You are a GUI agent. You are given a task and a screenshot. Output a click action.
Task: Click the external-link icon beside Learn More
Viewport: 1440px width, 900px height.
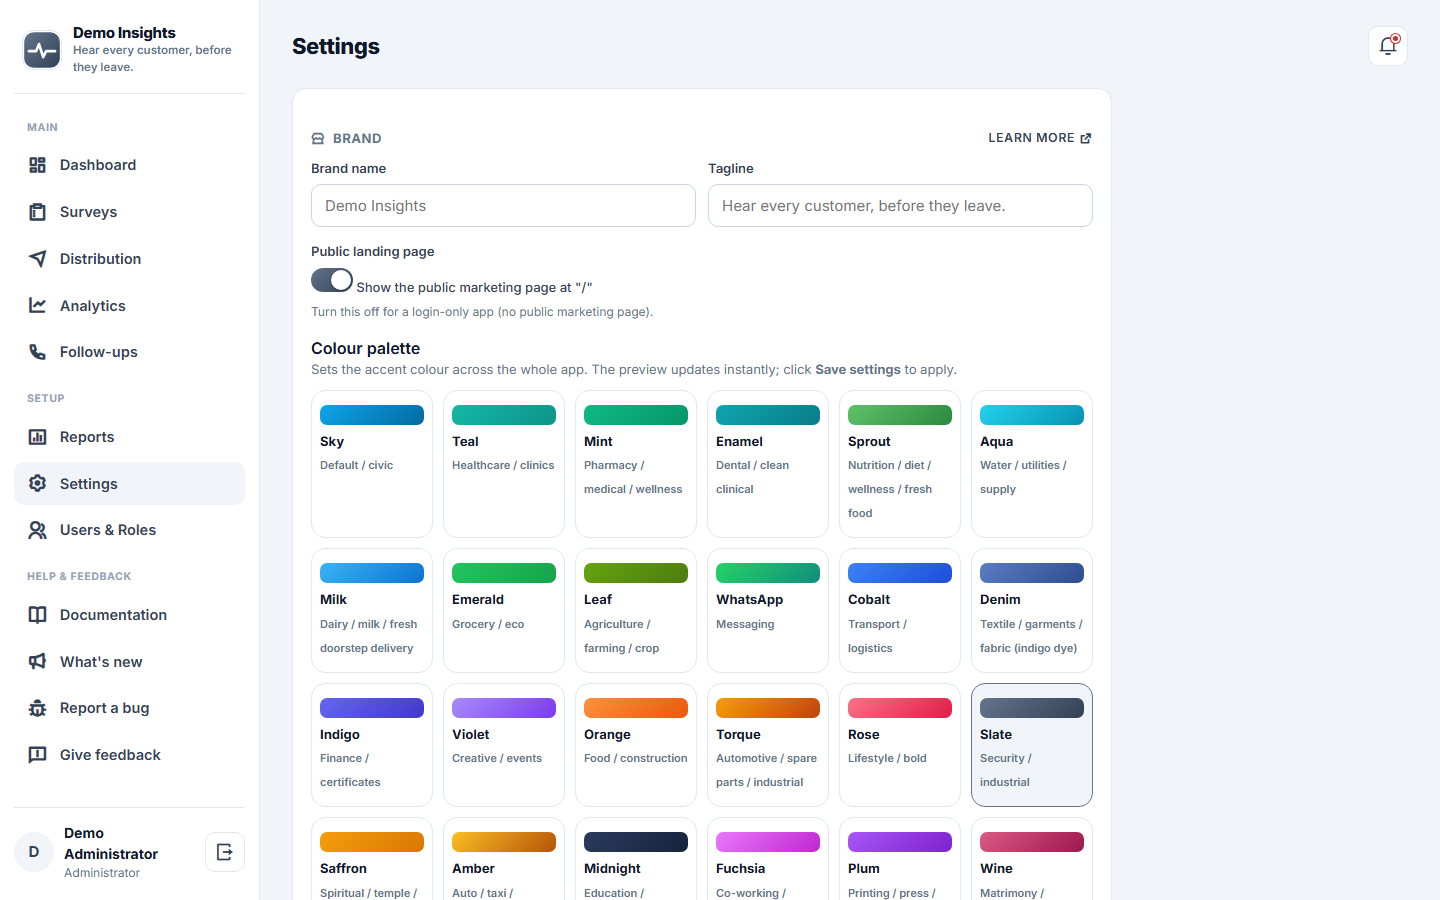coord(1086,138)
